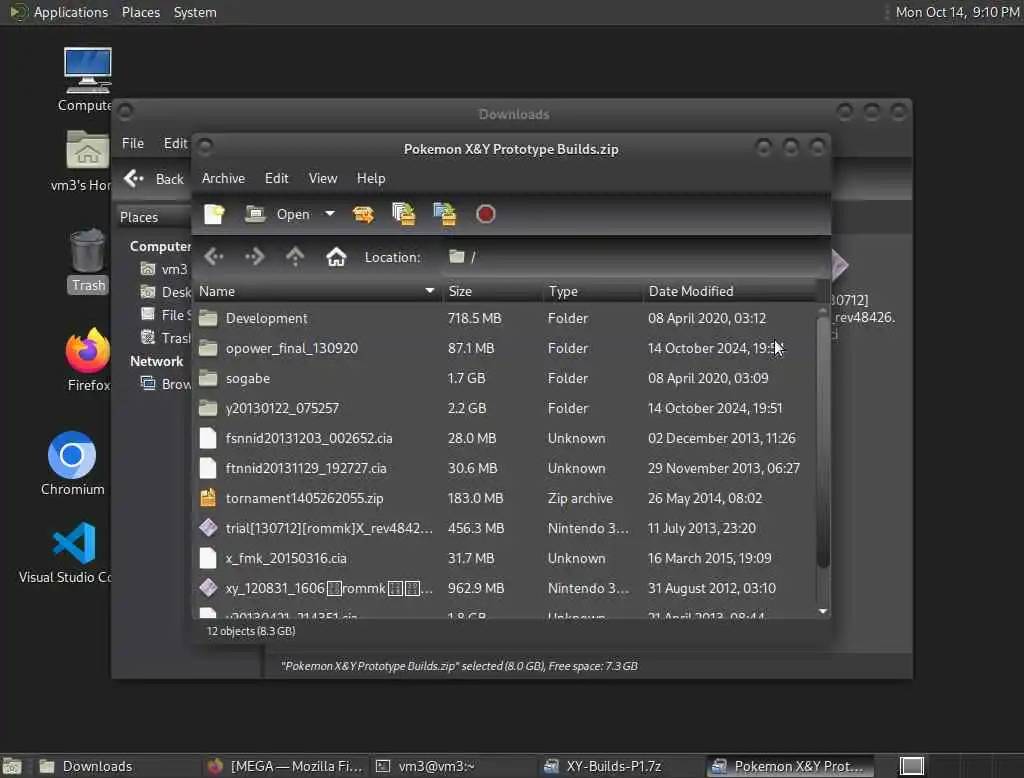Open File menu in Downloads window
Screen dimensions: 1024x778
pos(133,143)
